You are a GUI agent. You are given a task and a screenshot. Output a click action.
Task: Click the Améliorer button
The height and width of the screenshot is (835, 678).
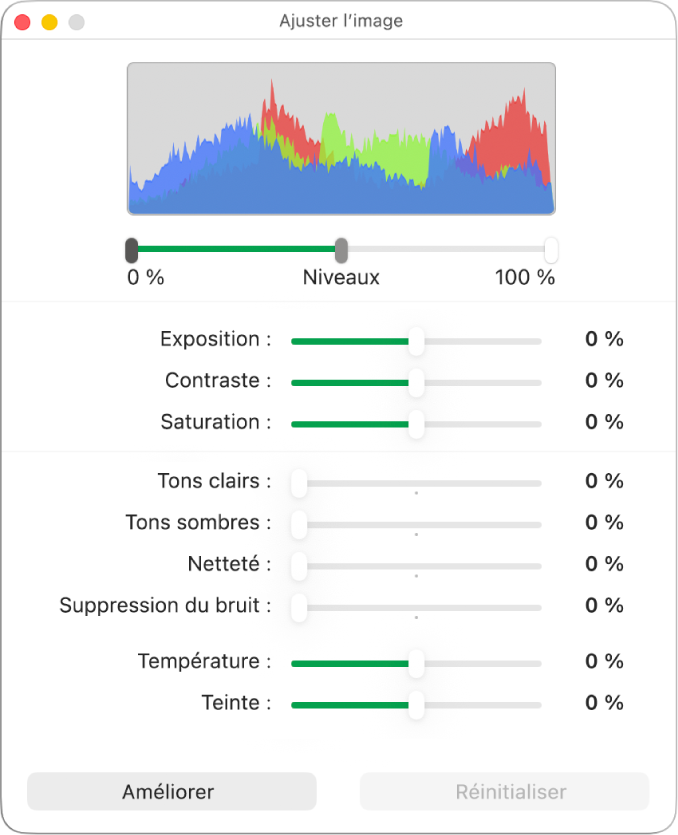171,791
